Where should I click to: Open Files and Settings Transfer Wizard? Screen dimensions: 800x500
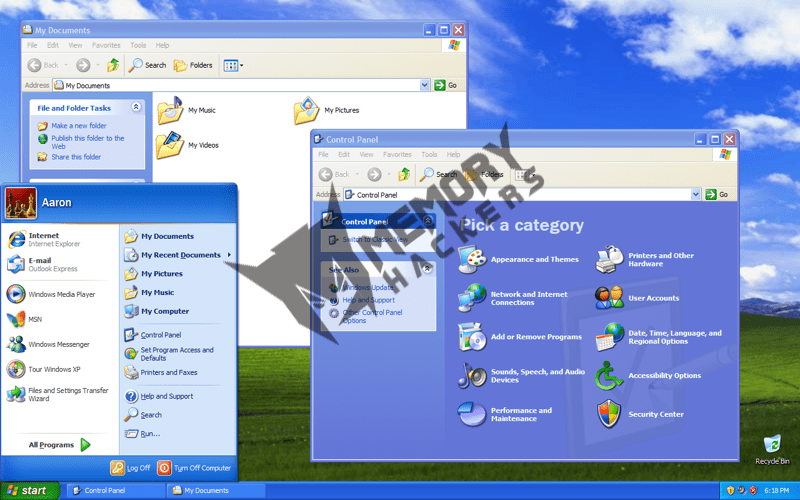[58, 394]
